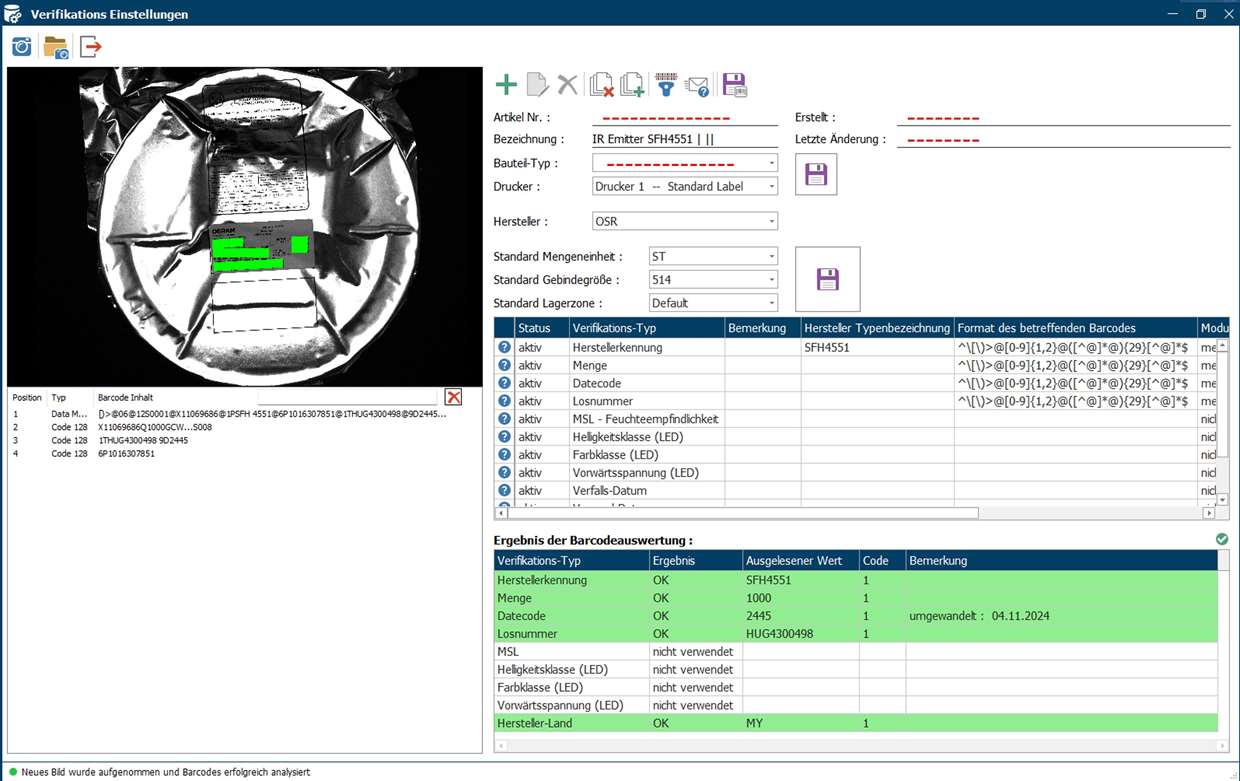This screenshot has height=781, width=1240.
Task: Click the Bezeichnung text field
Action: tap(684, 140)
